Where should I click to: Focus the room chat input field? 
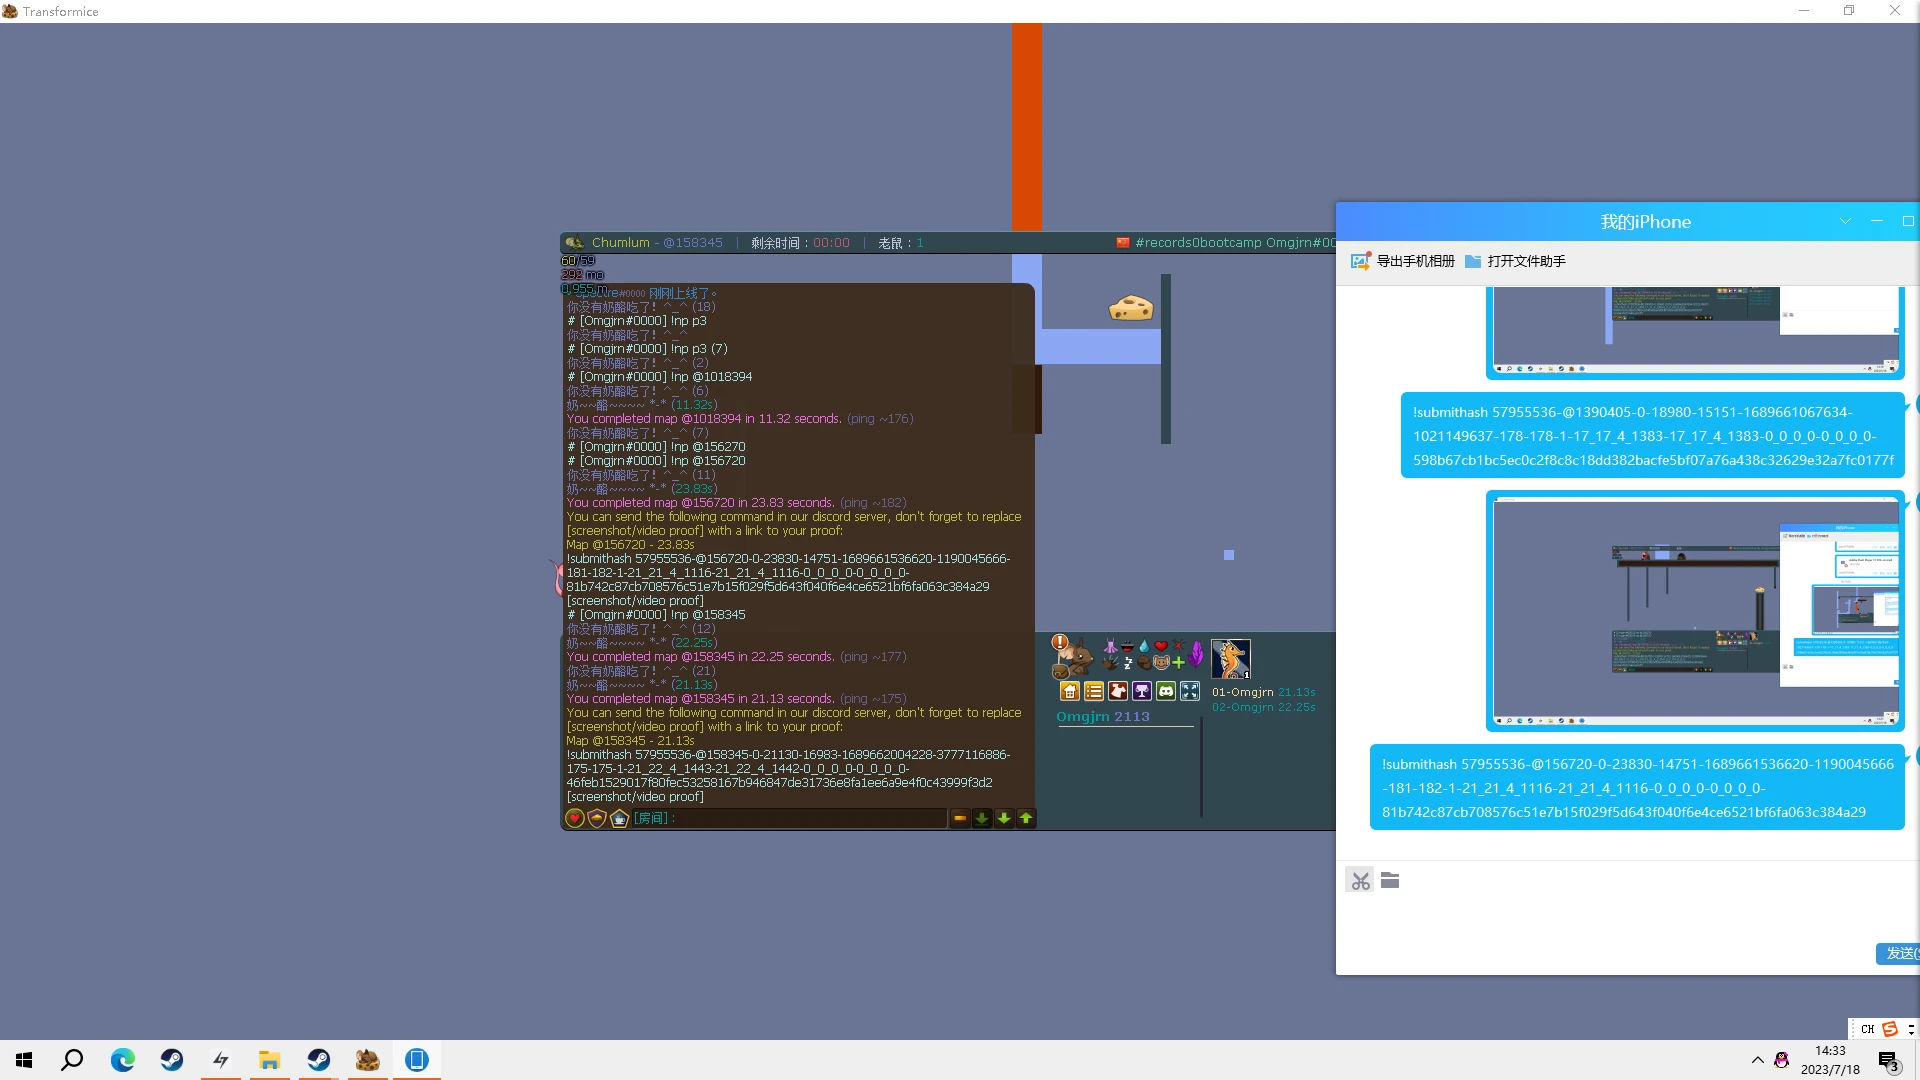789,818
